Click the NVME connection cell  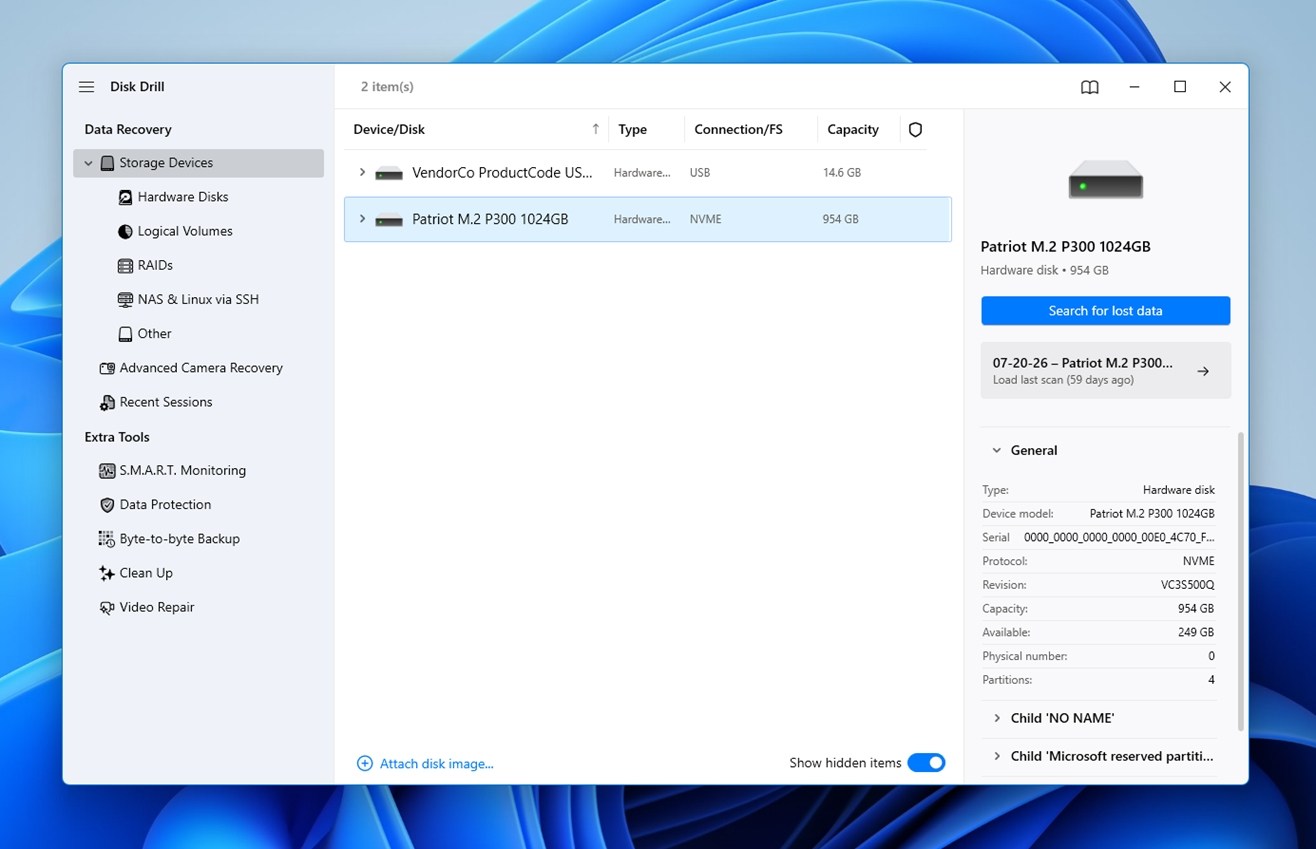coord(706,219)
